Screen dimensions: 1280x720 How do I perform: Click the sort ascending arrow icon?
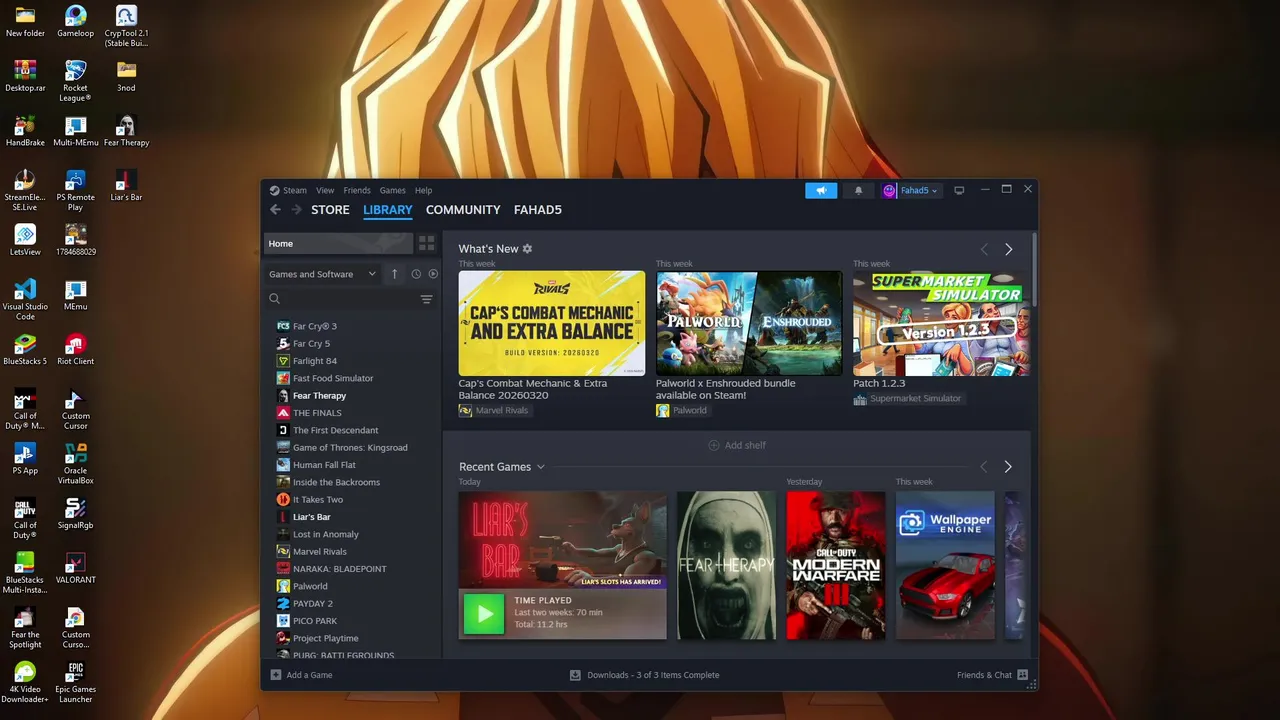coord(394,274)
